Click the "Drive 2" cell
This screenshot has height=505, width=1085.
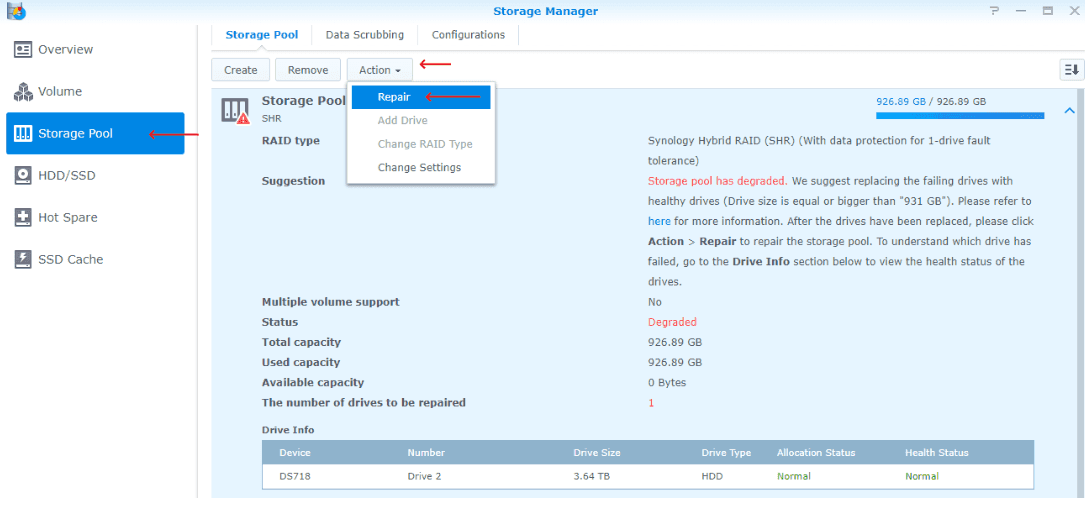(424, 476)
